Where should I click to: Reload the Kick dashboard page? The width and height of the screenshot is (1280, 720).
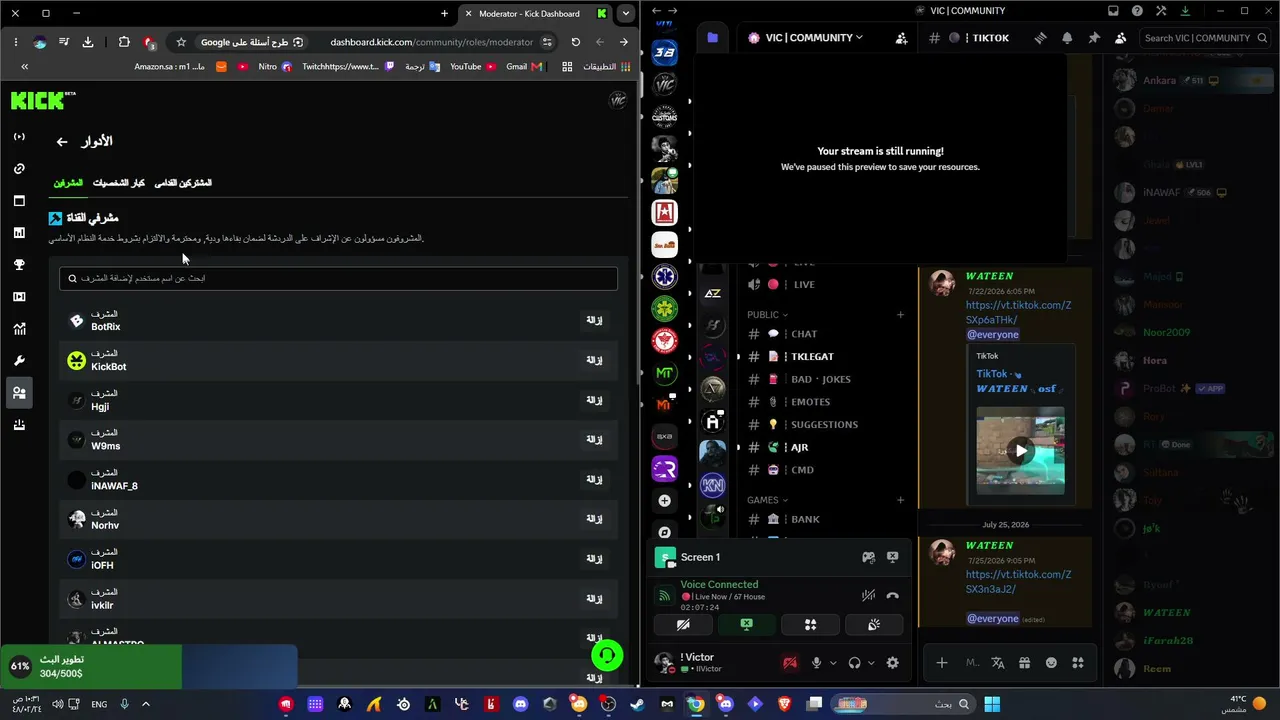(575, 42)
